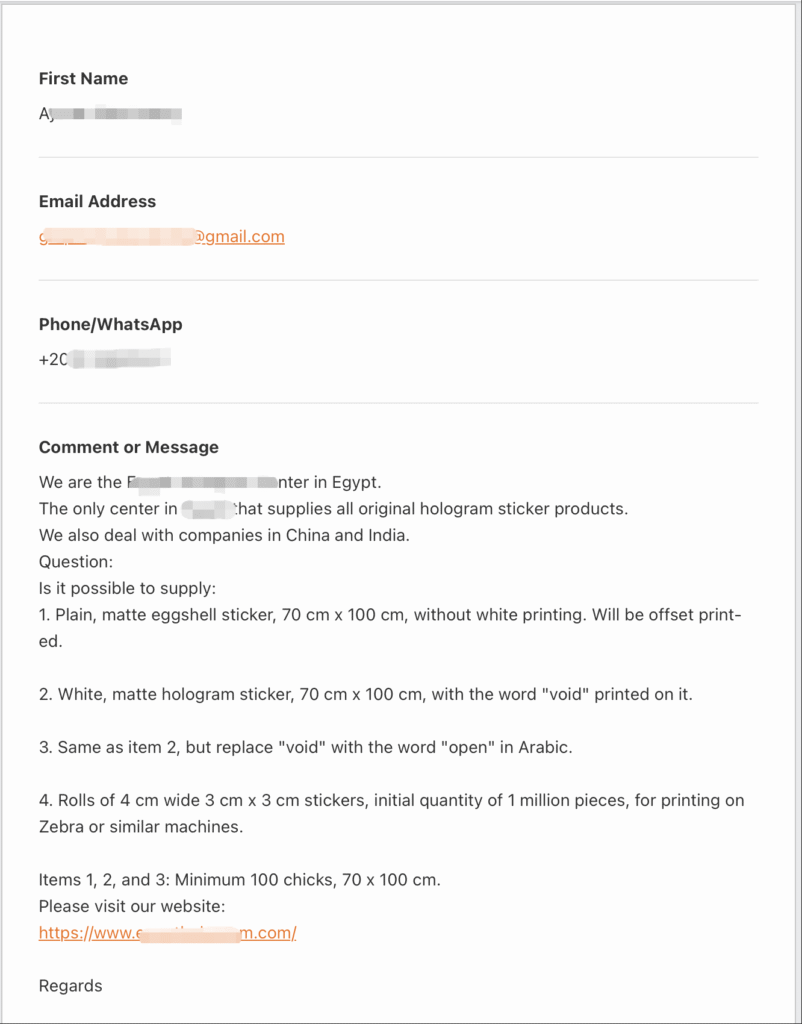This screenshot has width=802, height=1024.
Task: Click item 3 about the word "open" in Arabic
Action: (x=306, y=747)
